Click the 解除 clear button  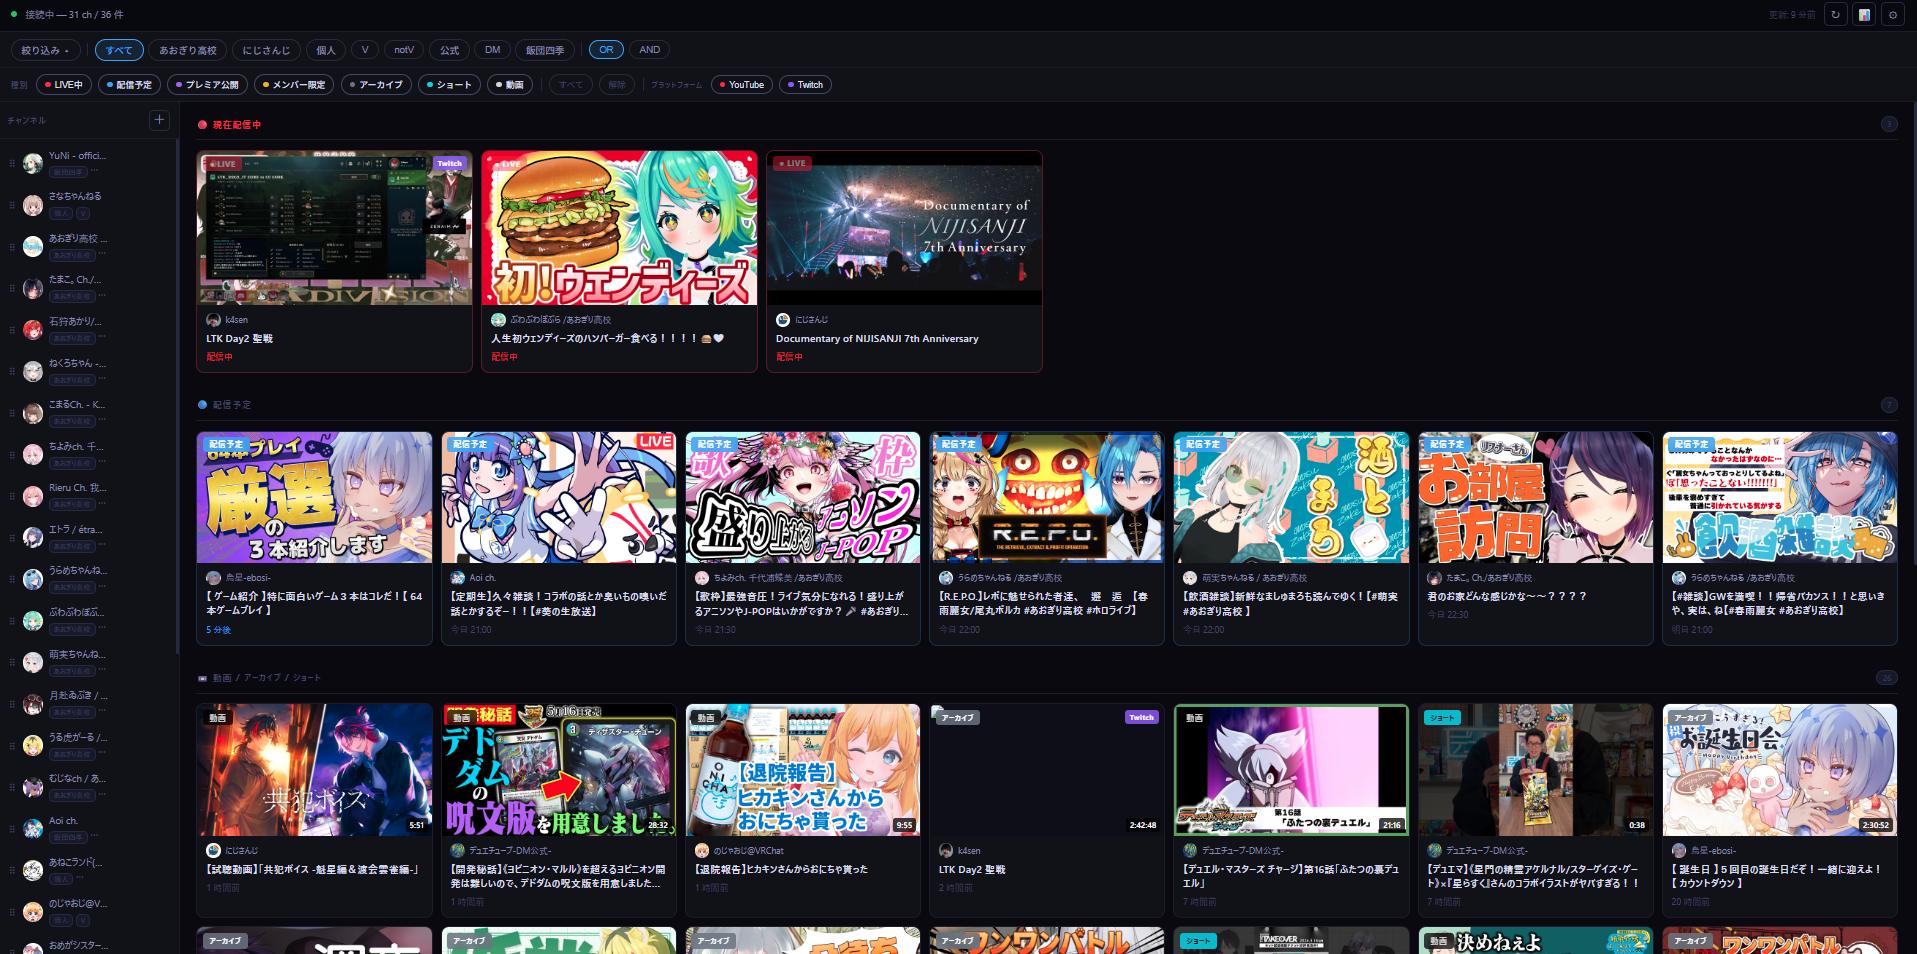617,85
